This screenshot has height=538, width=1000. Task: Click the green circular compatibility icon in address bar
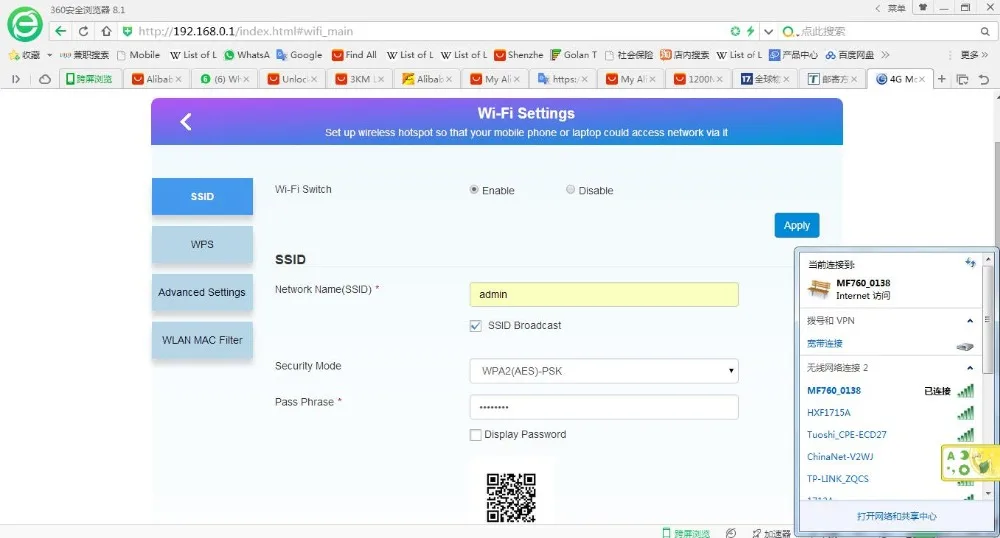pyautogui.click(x=735, y=31)
